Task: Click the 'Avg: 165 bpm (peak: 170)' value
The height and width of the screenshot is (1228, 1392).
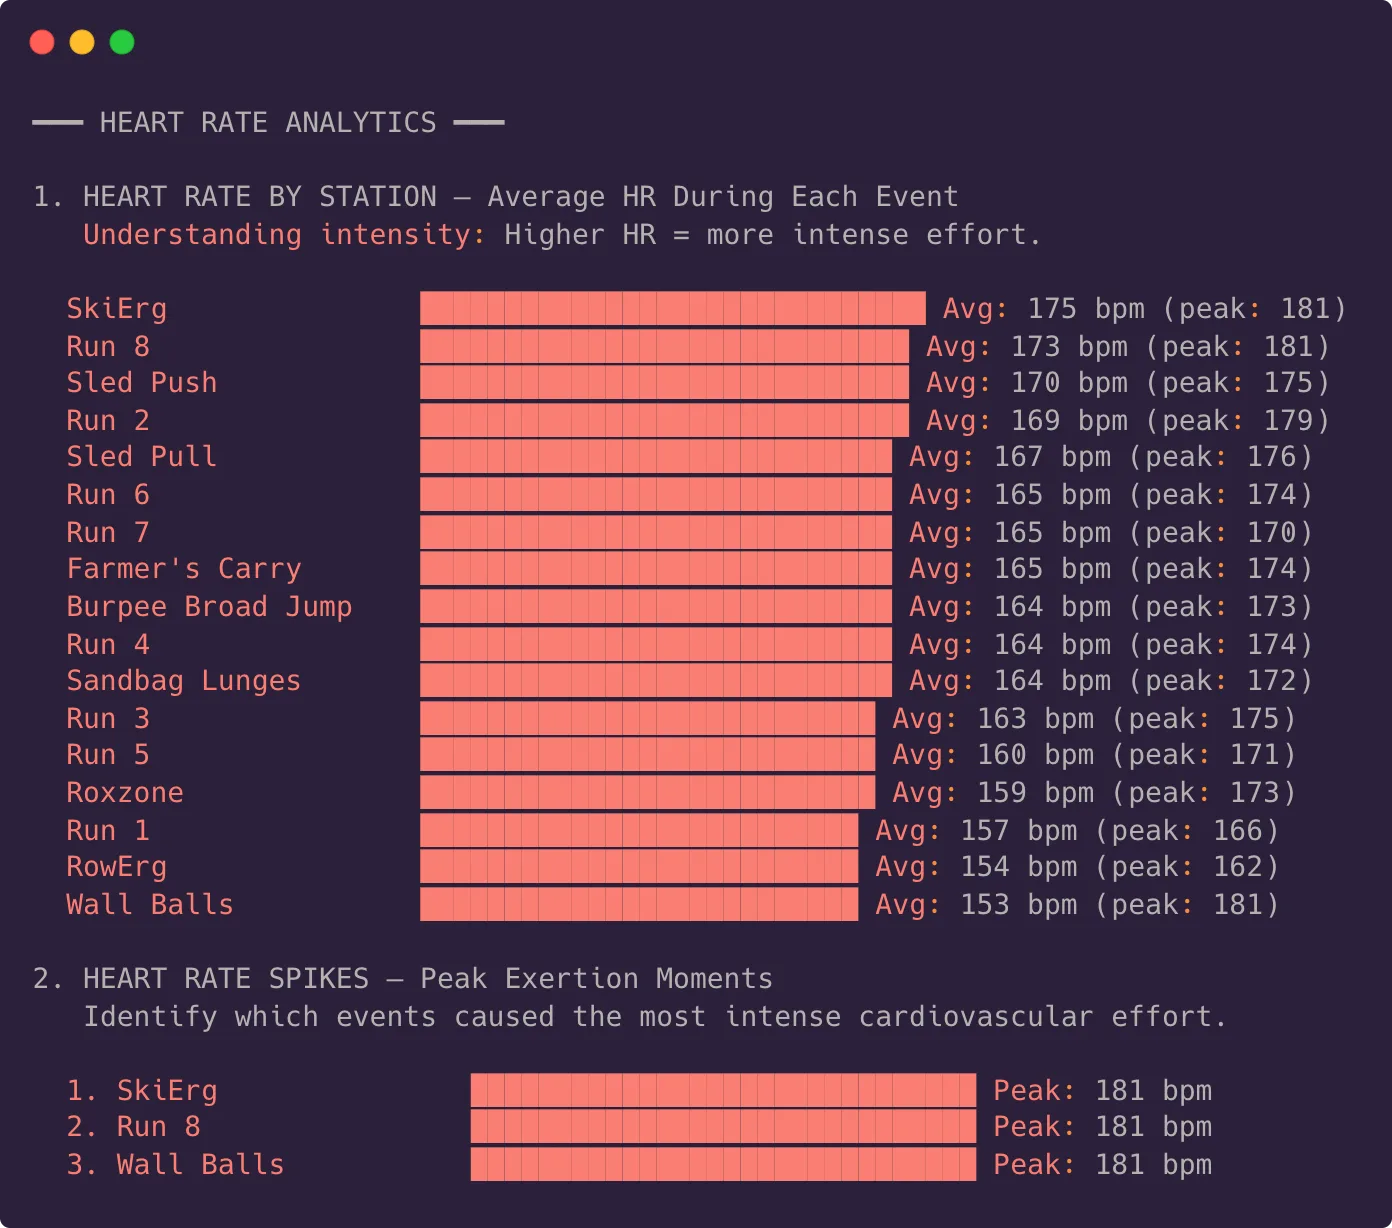Action: [x=1111, y=533]
